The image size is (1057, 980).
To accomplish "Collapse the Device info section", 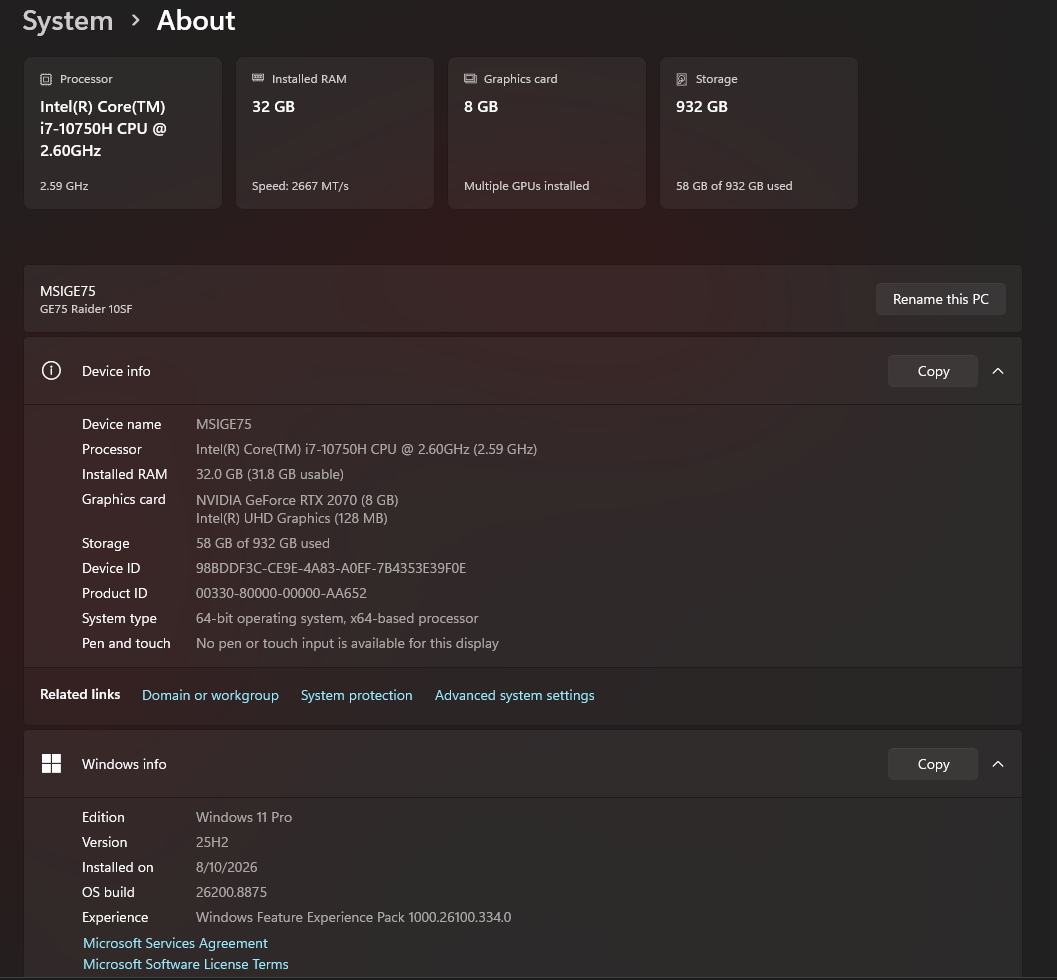I will tap(998, 371).
